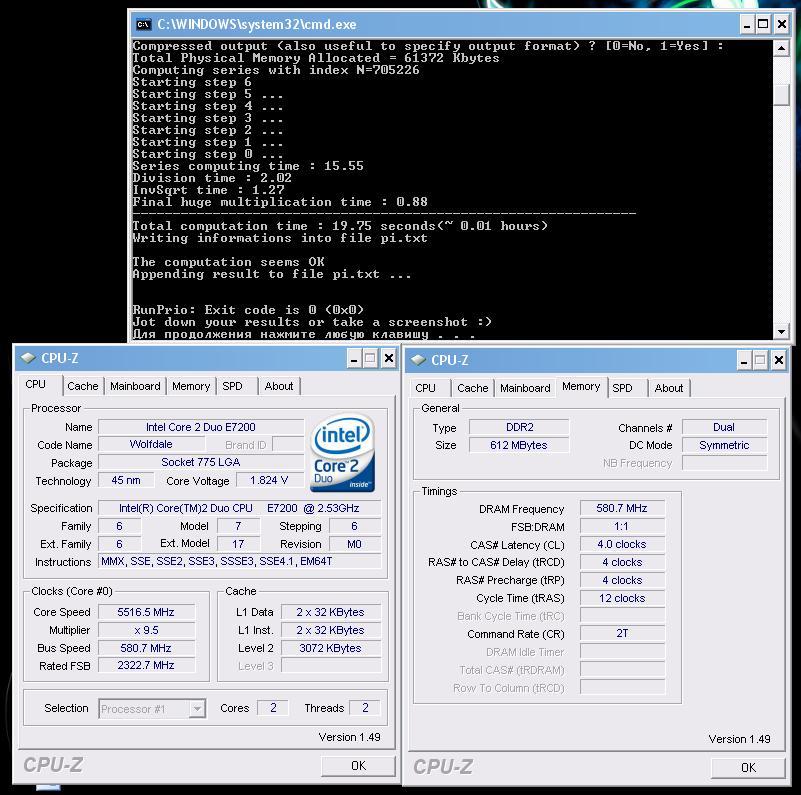
Task: Minimize the right CPU-Z window
Action: 744,361
